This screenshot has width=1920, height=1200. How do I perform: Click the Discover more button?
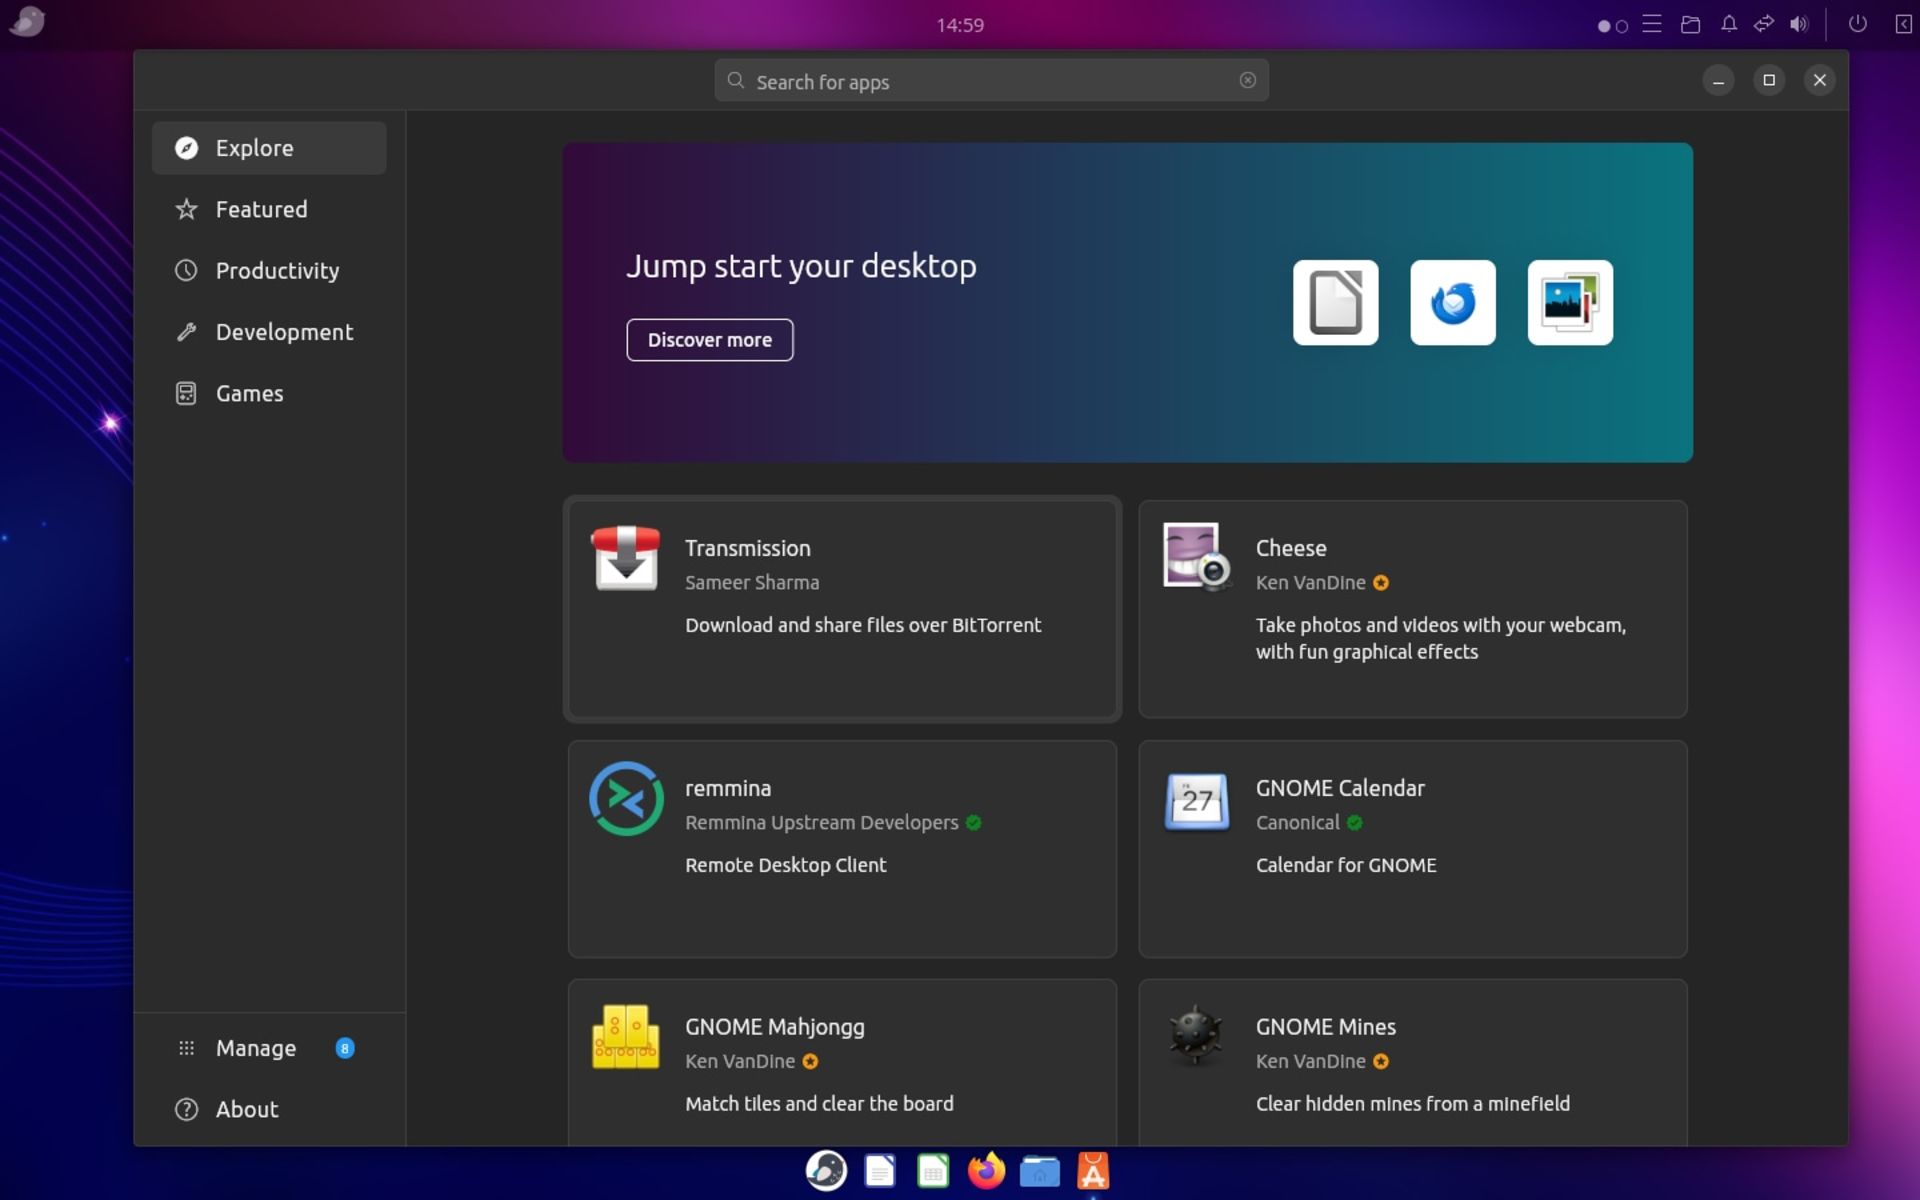(709, 340)
